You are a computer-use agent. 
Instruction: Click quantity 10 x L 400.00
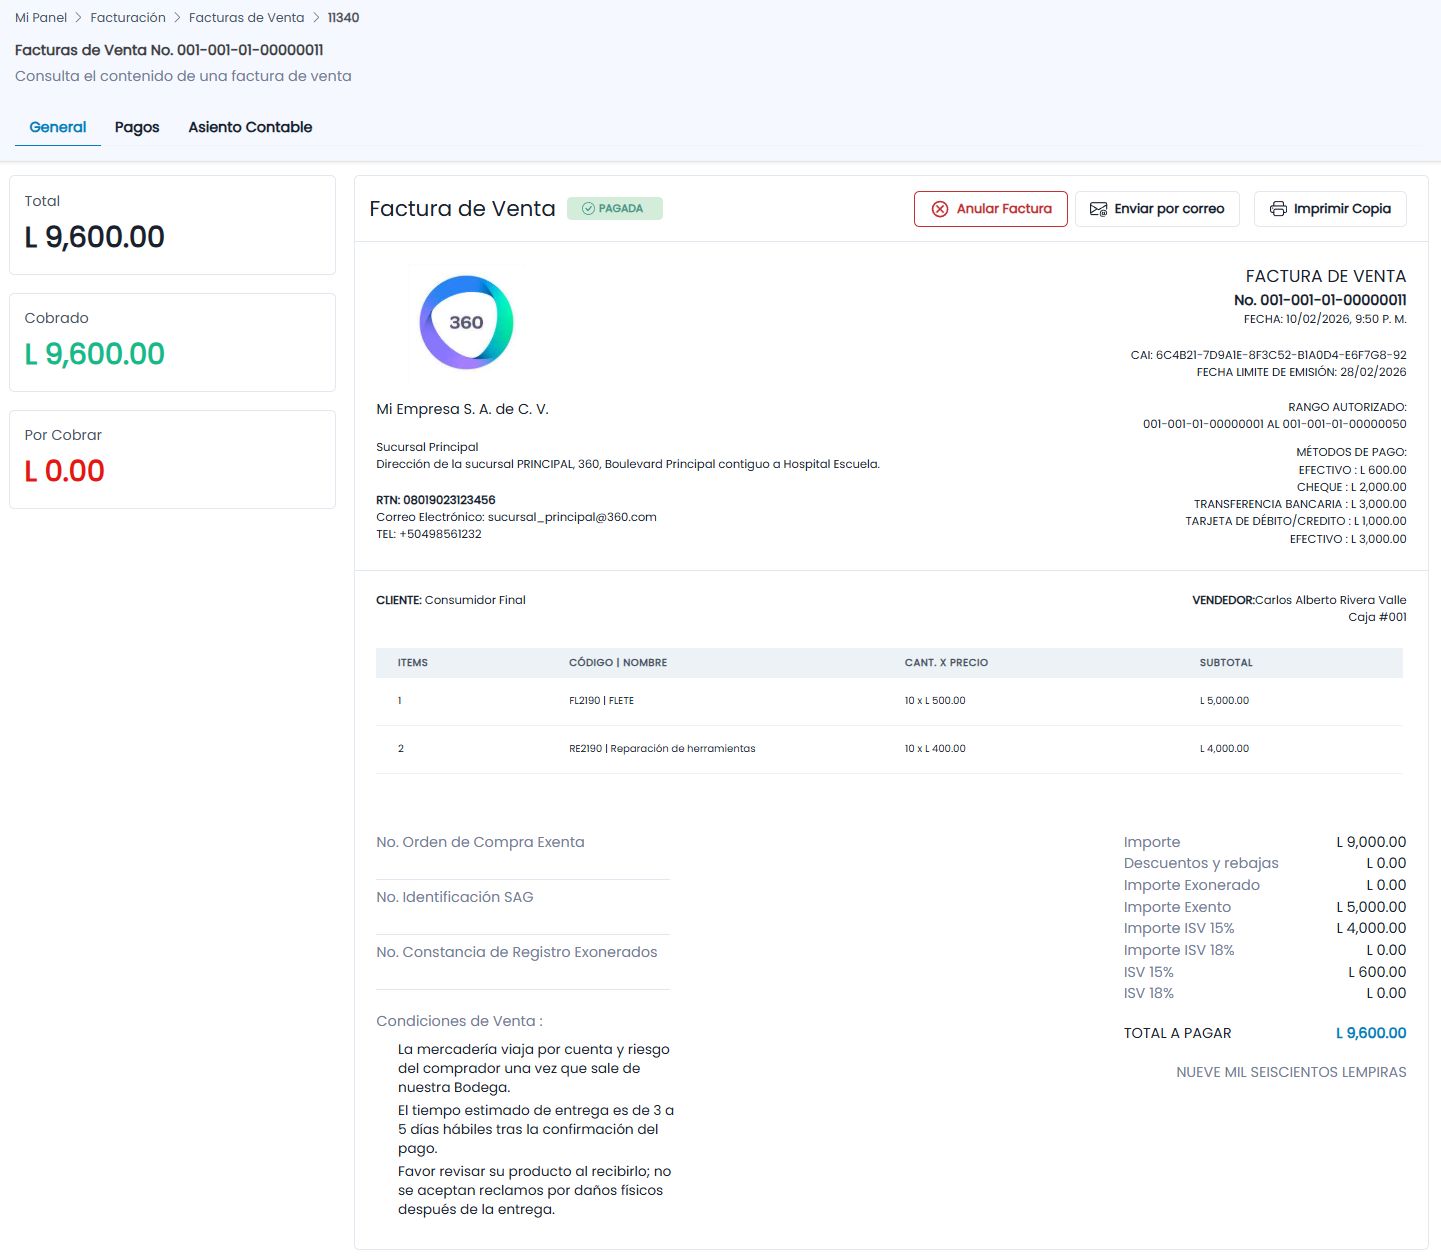tap(935, 749)
